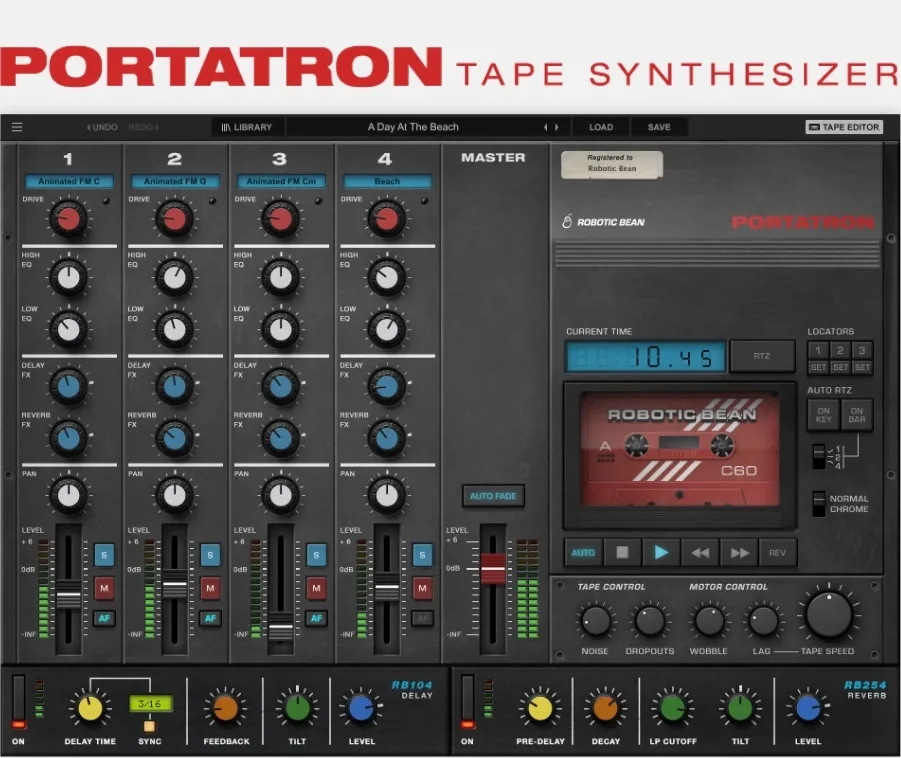Click track 4 Low EQ knob

[x=387, y=330]
